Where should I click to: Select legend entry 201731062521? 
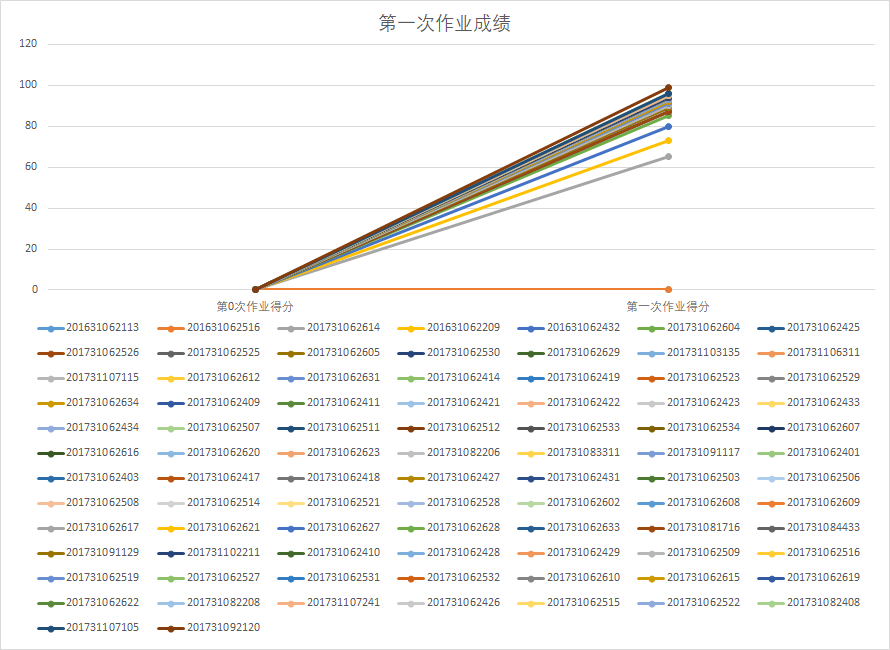[x=329, y=502]
